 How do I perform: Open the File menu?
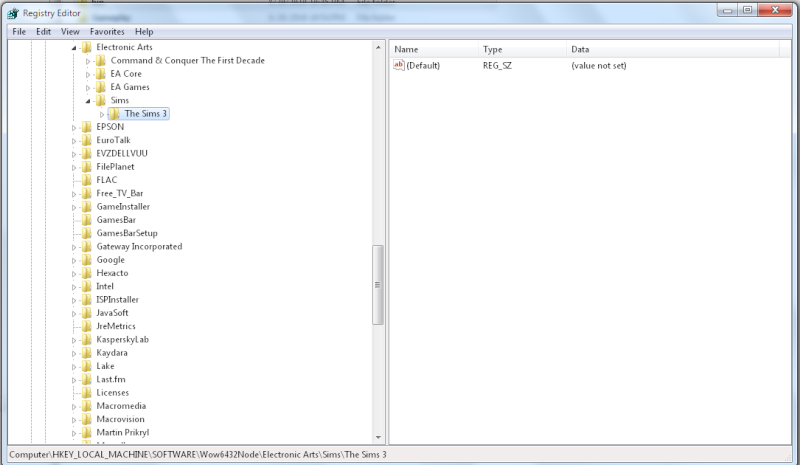pyautogui.click(x=19, y=32)
